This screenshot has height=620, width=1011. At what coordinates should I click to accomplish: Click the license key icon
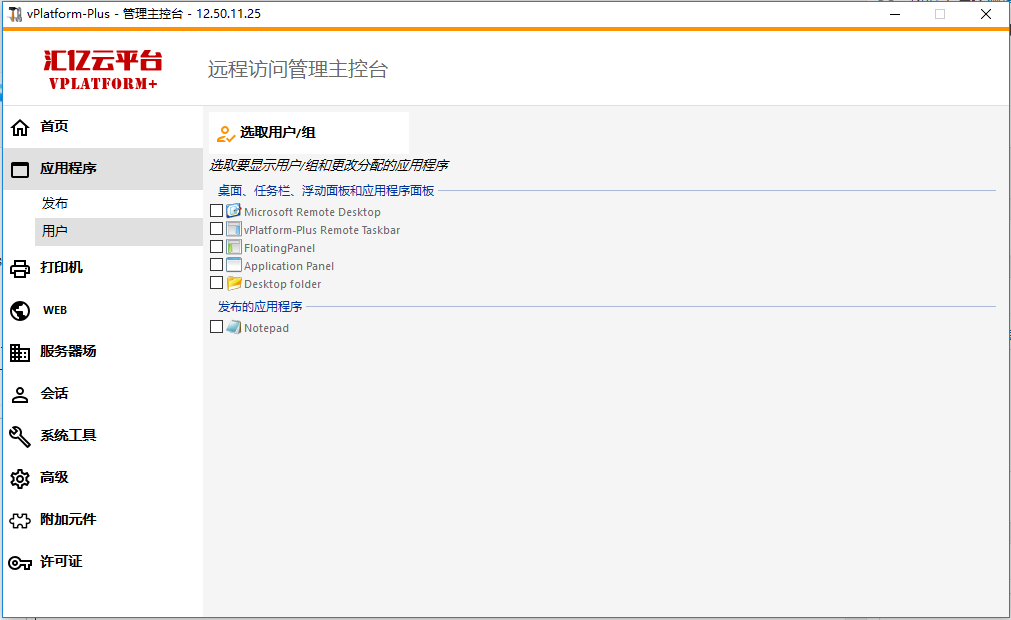point(20,562)
